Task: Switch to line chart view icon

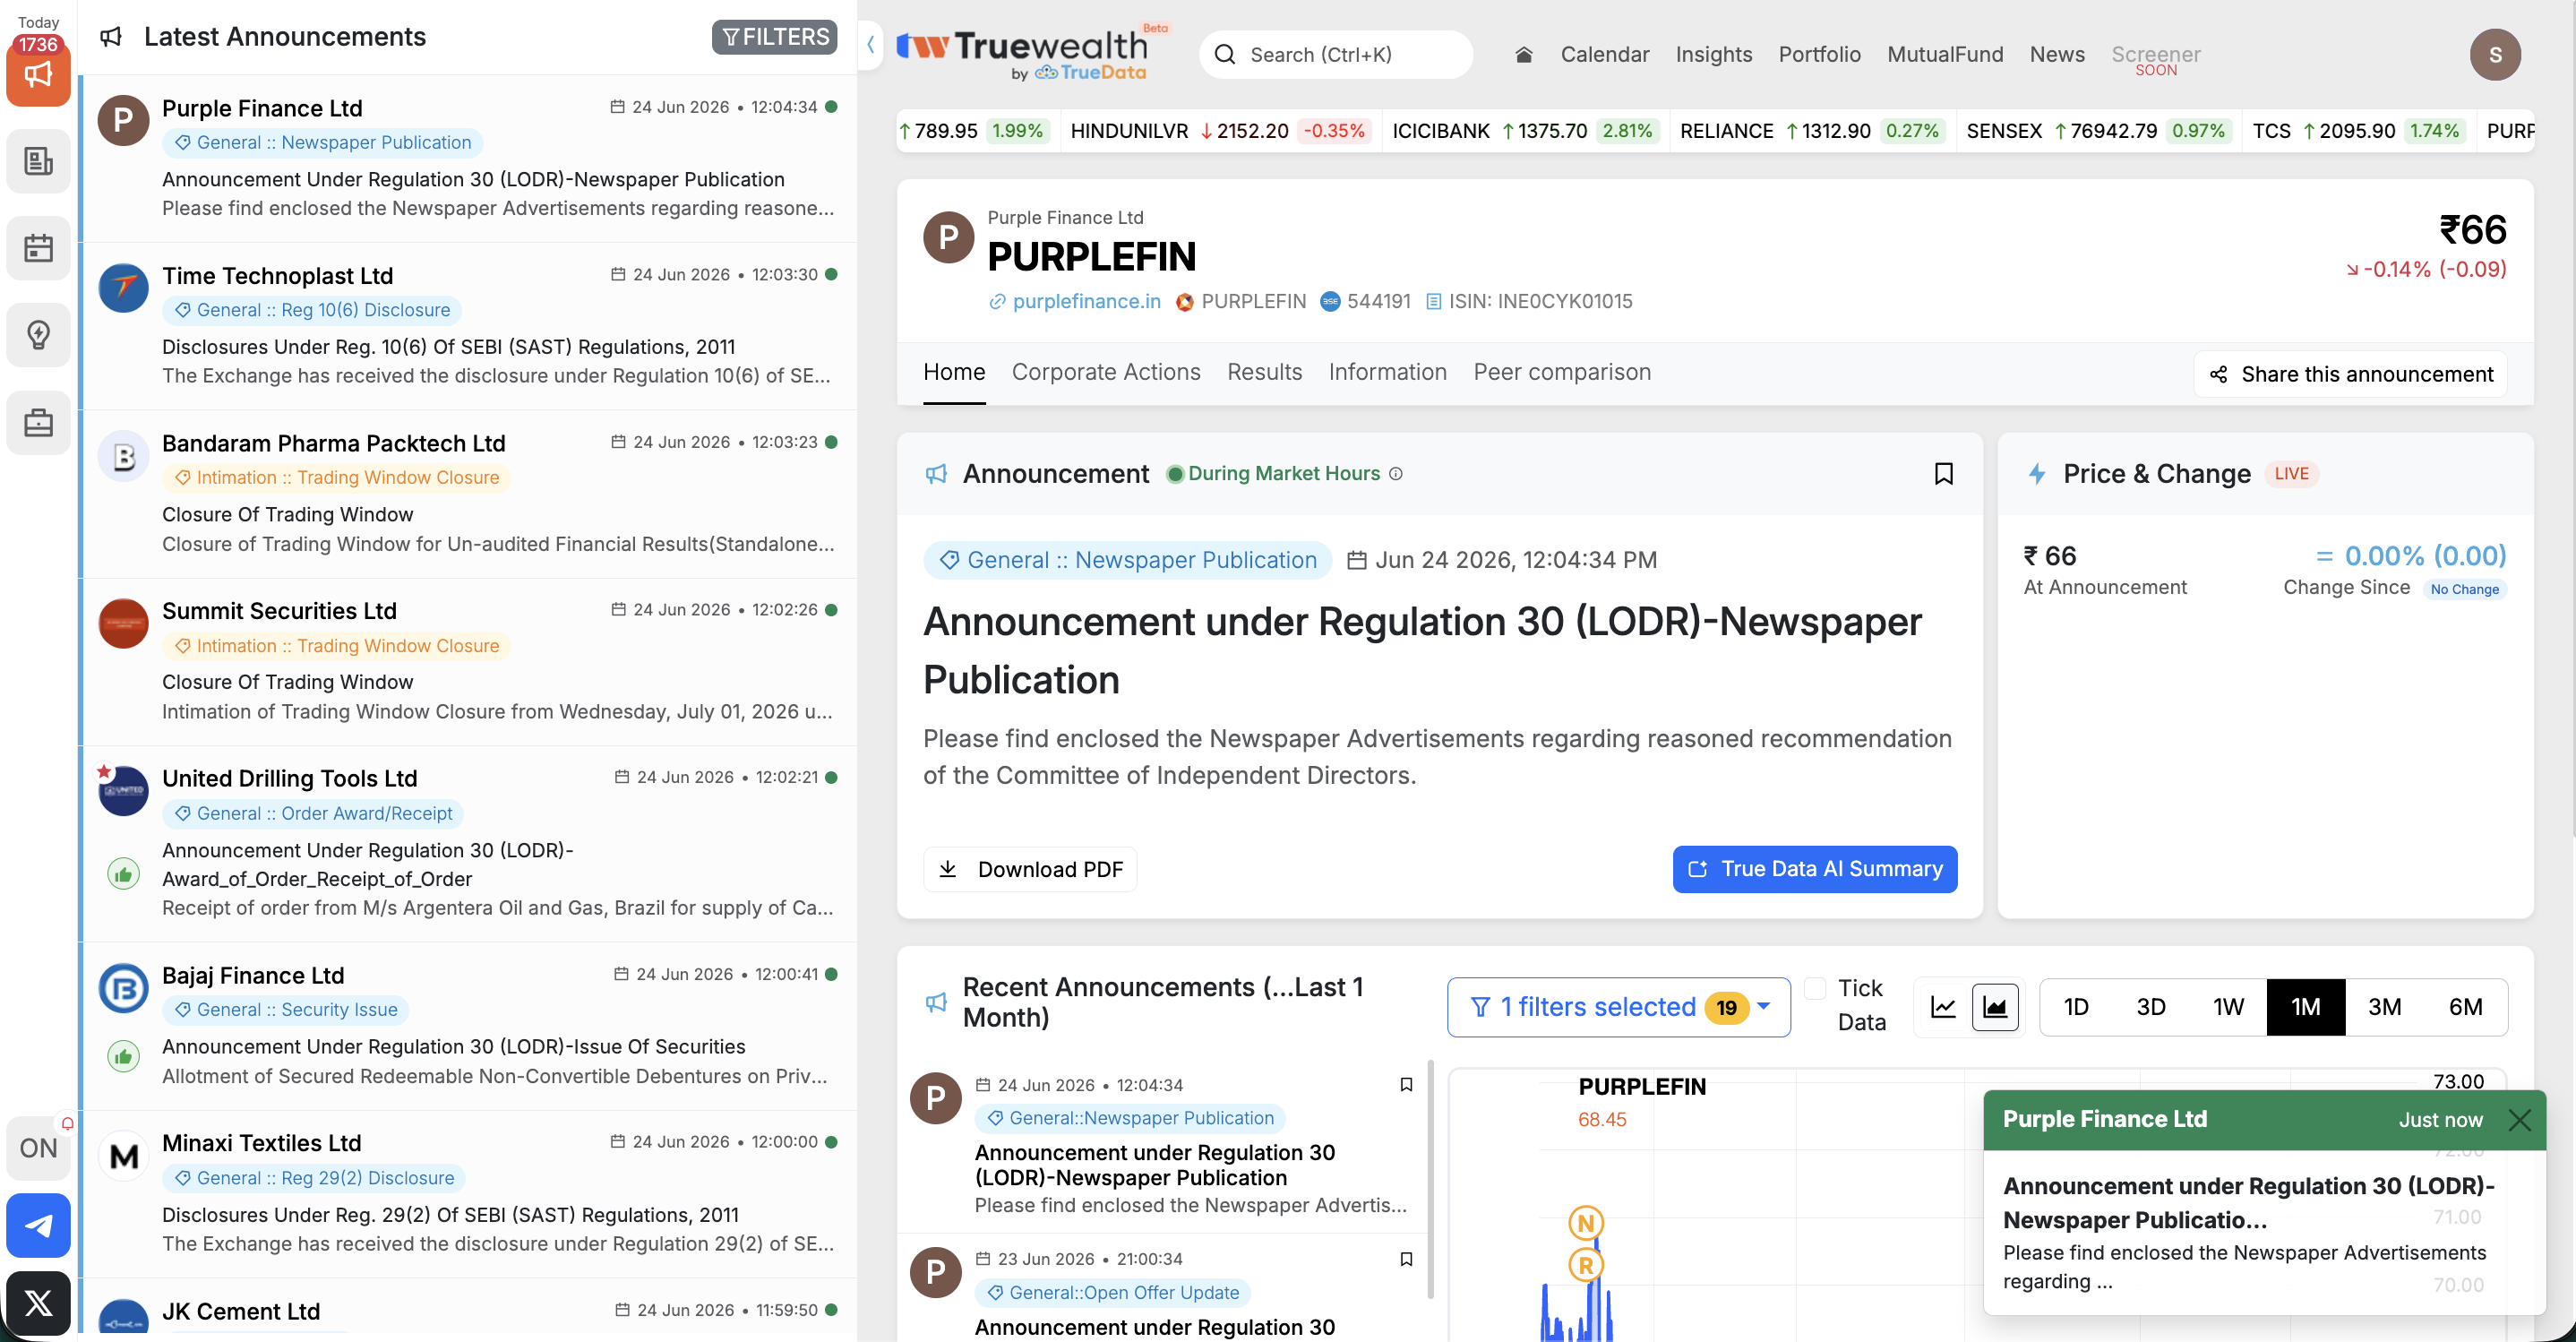Action: click(1943, 1007)
